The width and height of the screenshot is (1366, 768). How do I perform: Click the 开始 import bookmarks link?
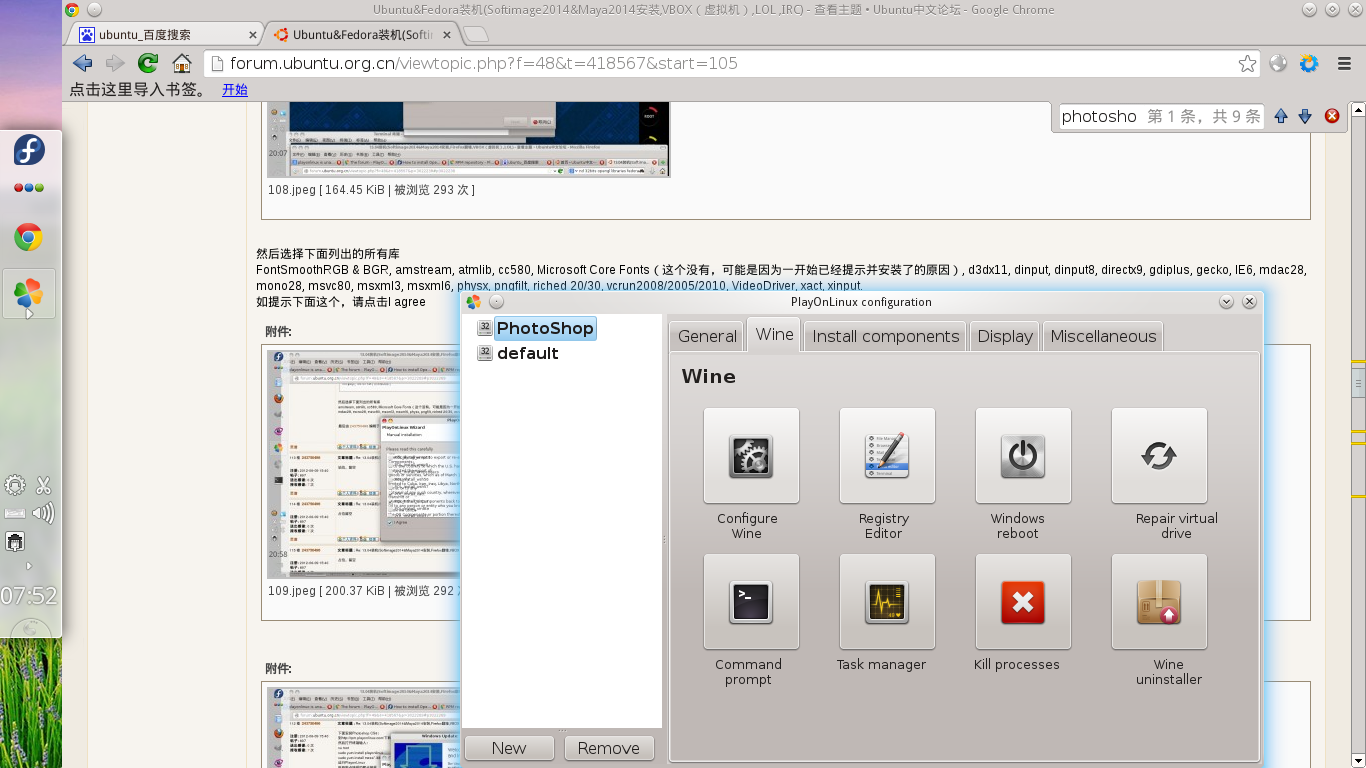coord(235,90)
